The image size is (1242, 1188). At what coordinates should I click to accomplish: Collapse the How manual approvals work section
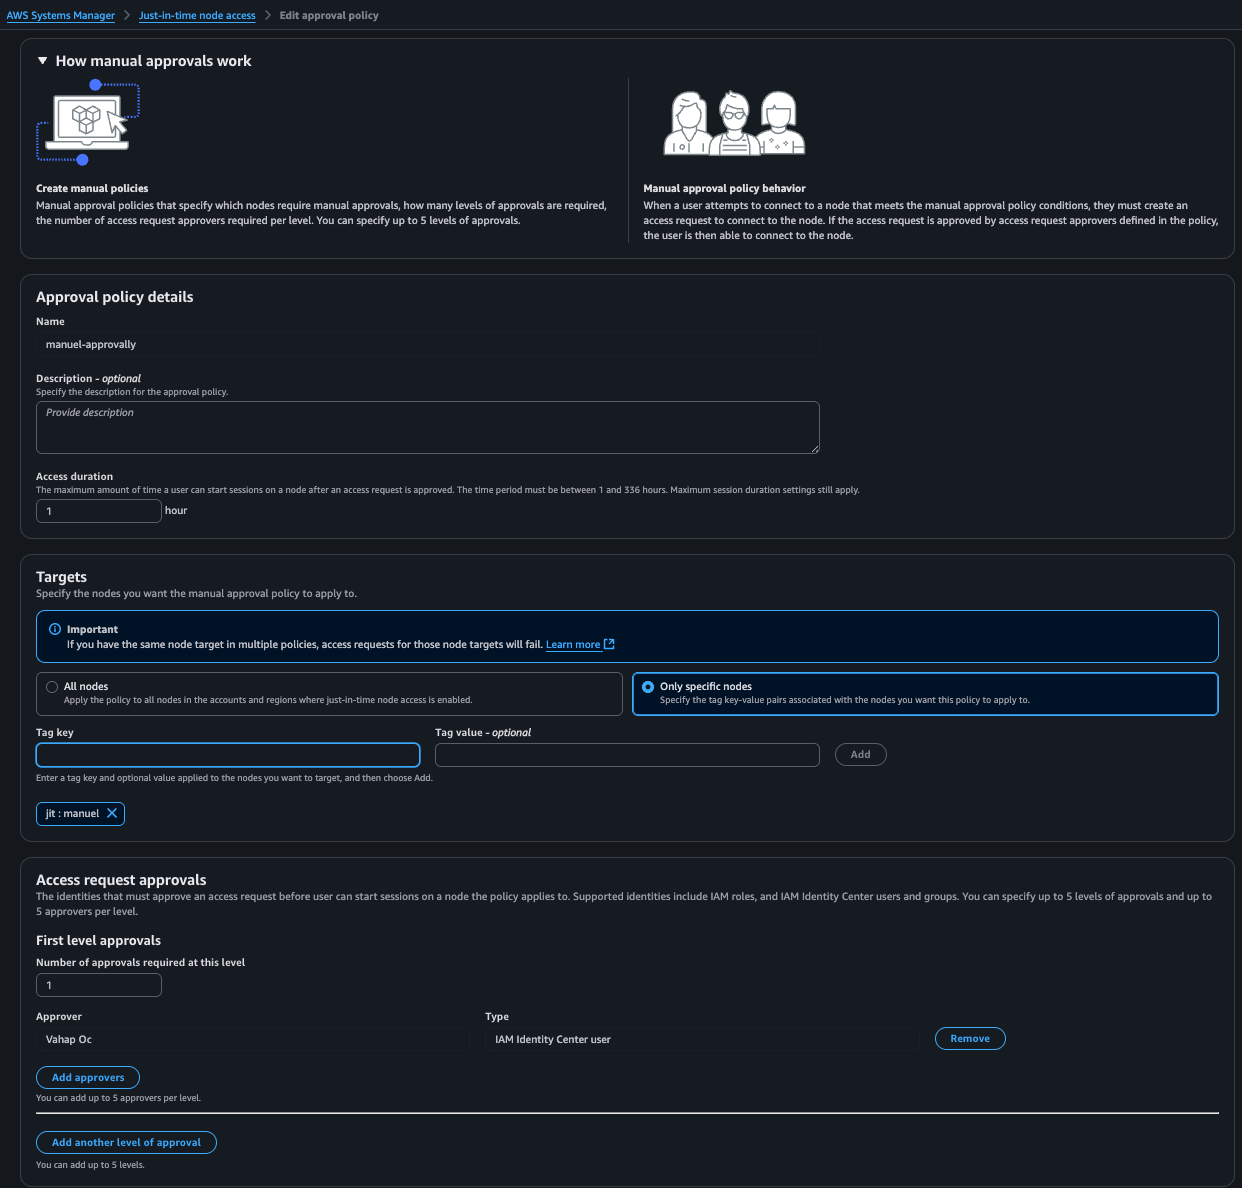[x=43, y=61]
